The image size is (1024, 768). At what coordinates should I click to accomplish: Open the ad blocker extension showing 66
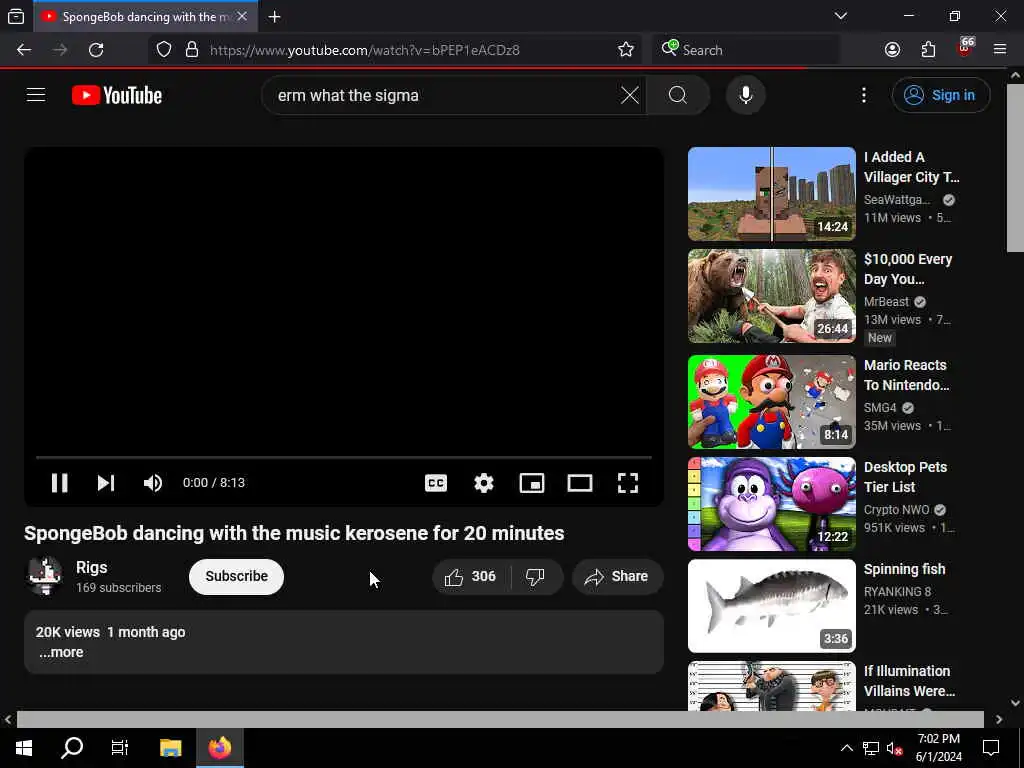click(965, 48)
